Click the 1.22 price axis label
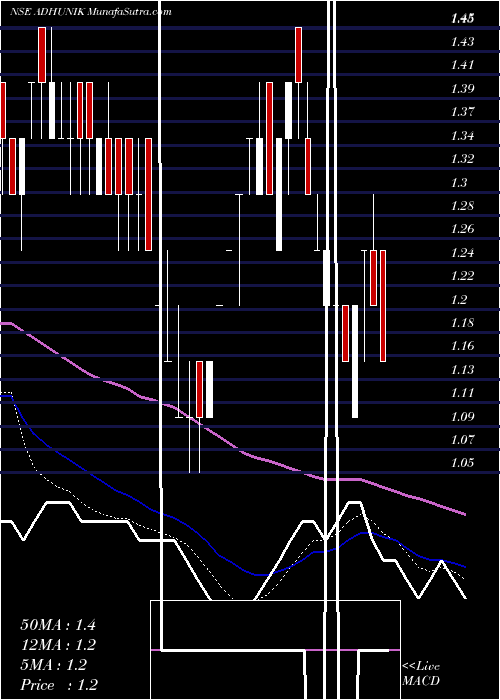The width and height of the screenshot is (500, 700). pos(462,276)
